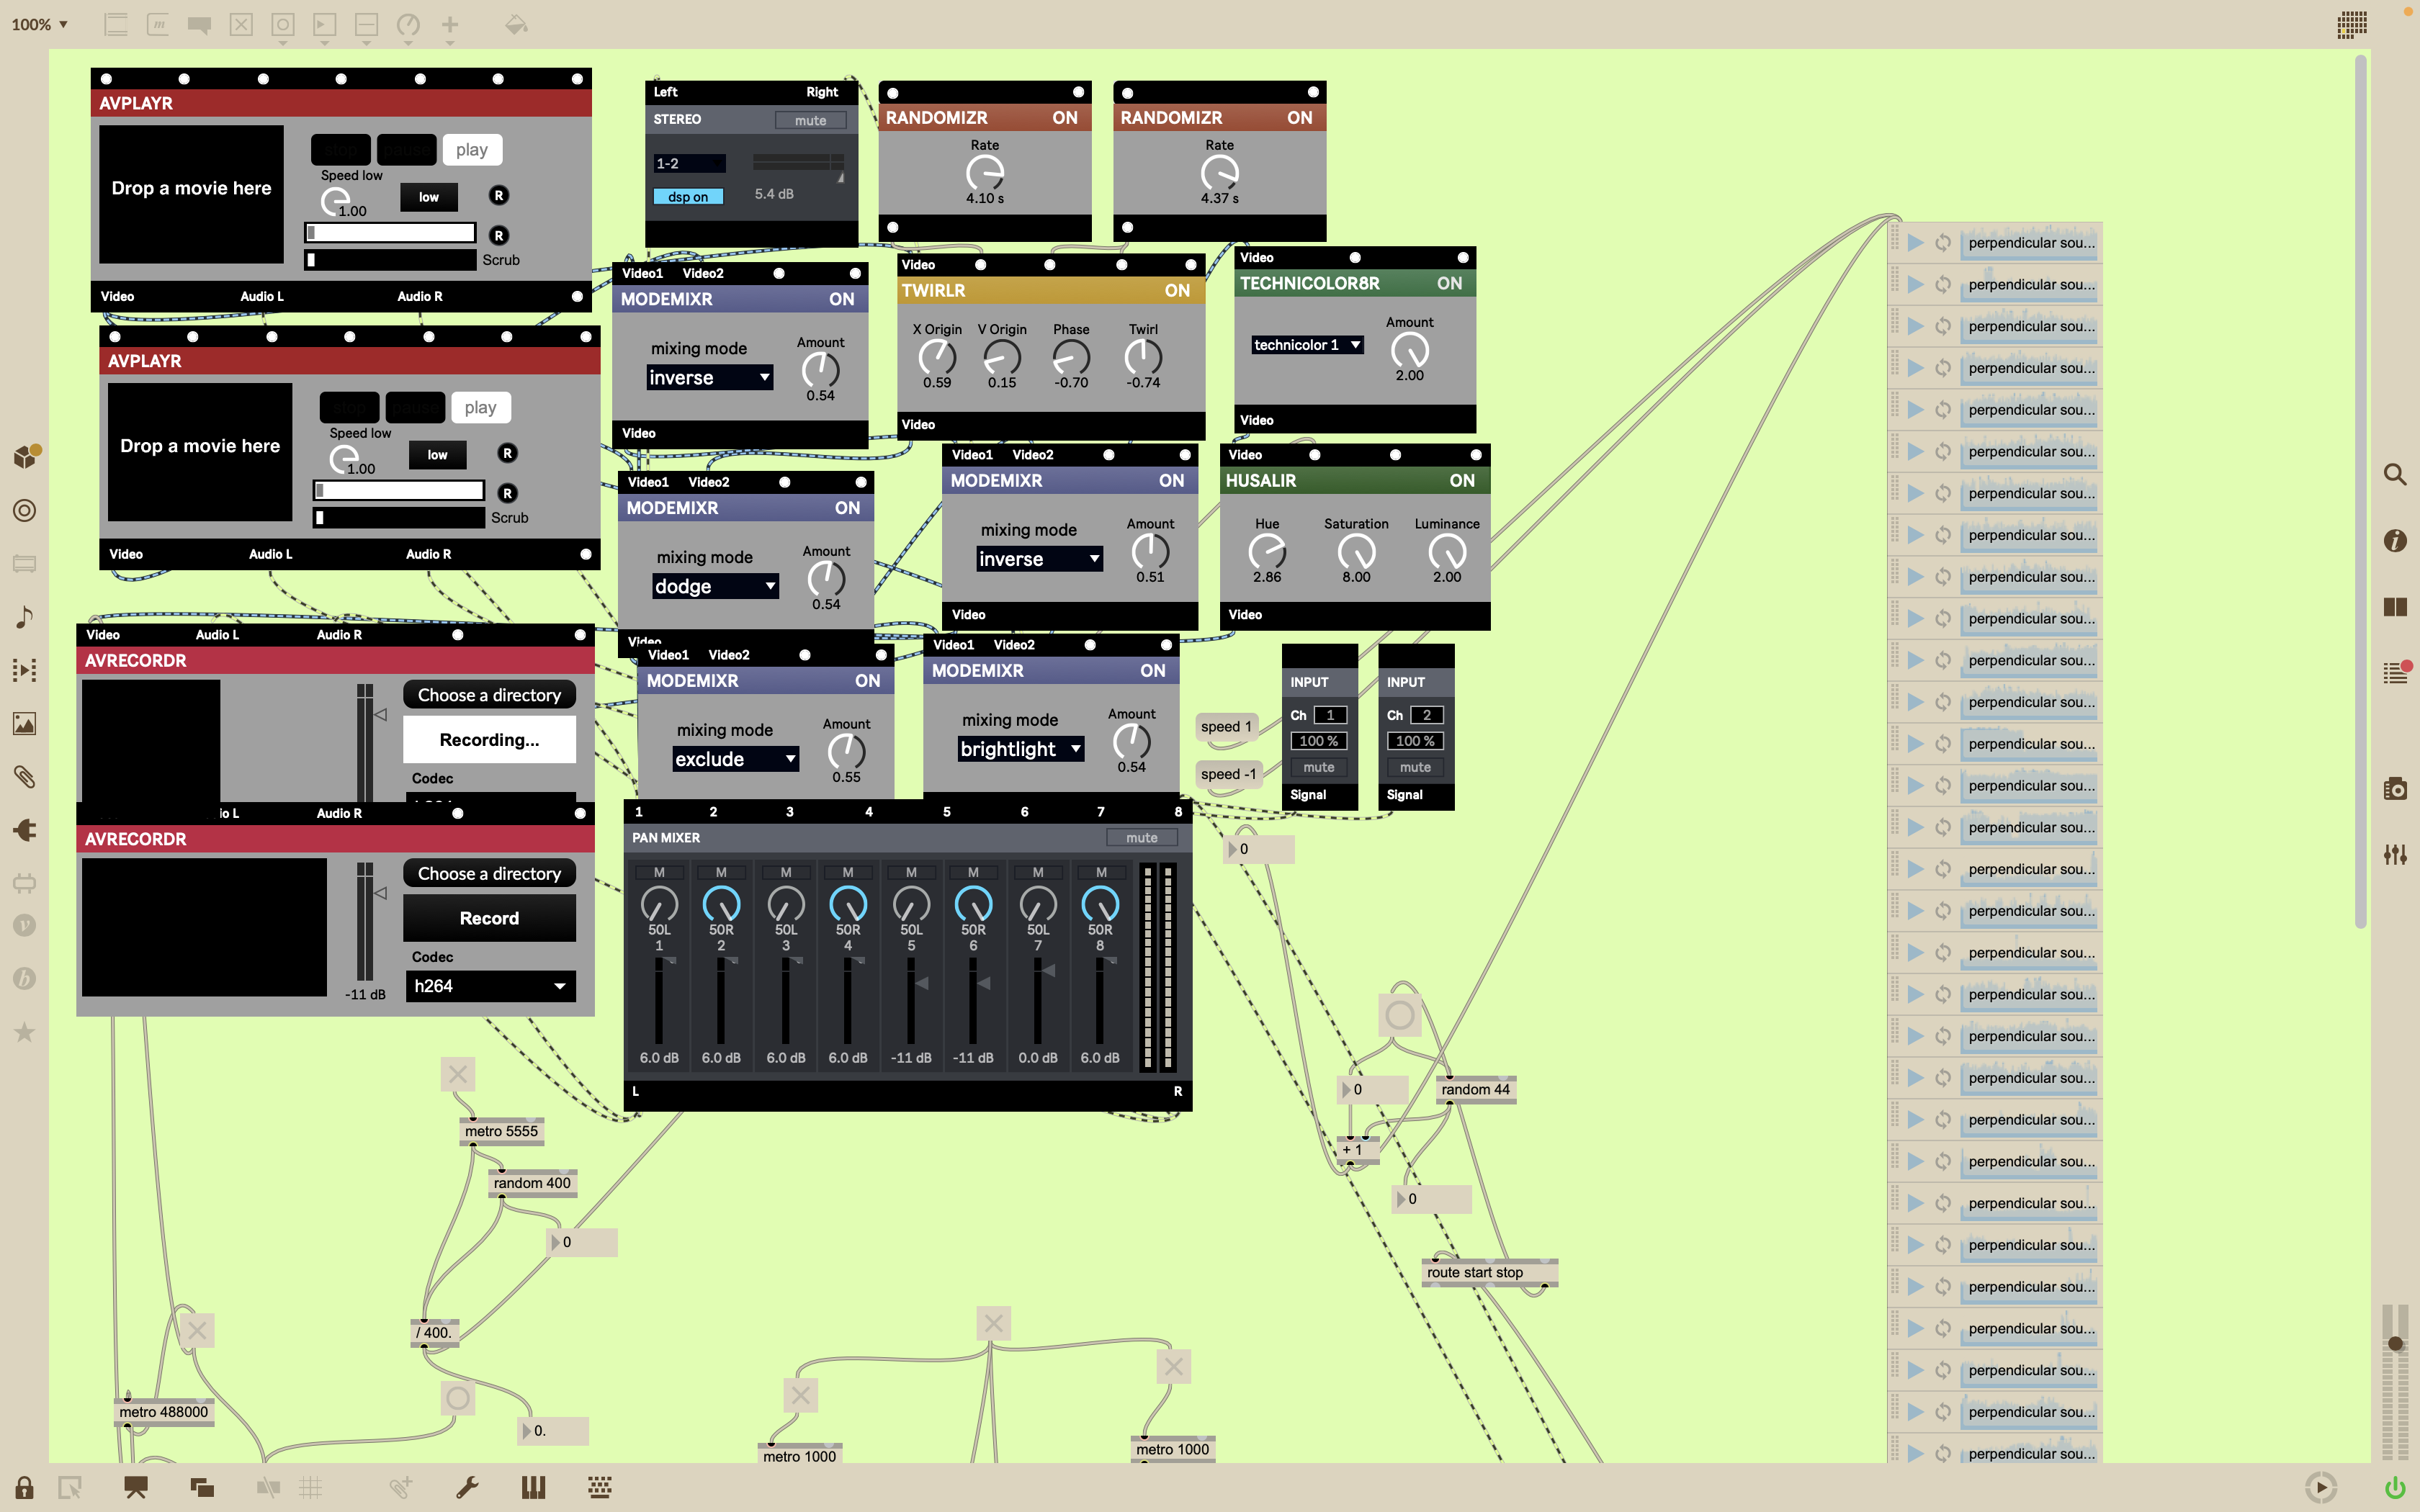
Task: Click the toggle box above metro 5555
Action: coord(458,1074)
